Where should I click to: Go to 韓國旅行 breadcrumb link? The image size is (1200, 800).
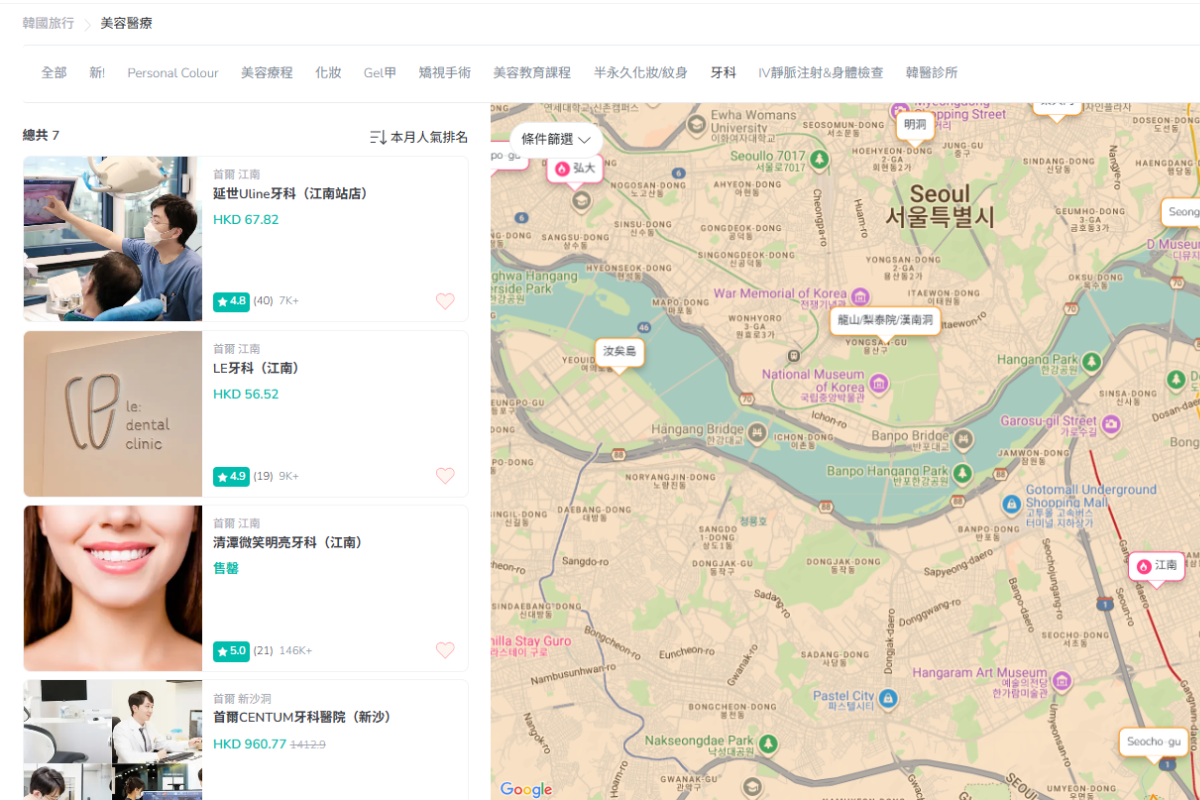click(49, 23)
